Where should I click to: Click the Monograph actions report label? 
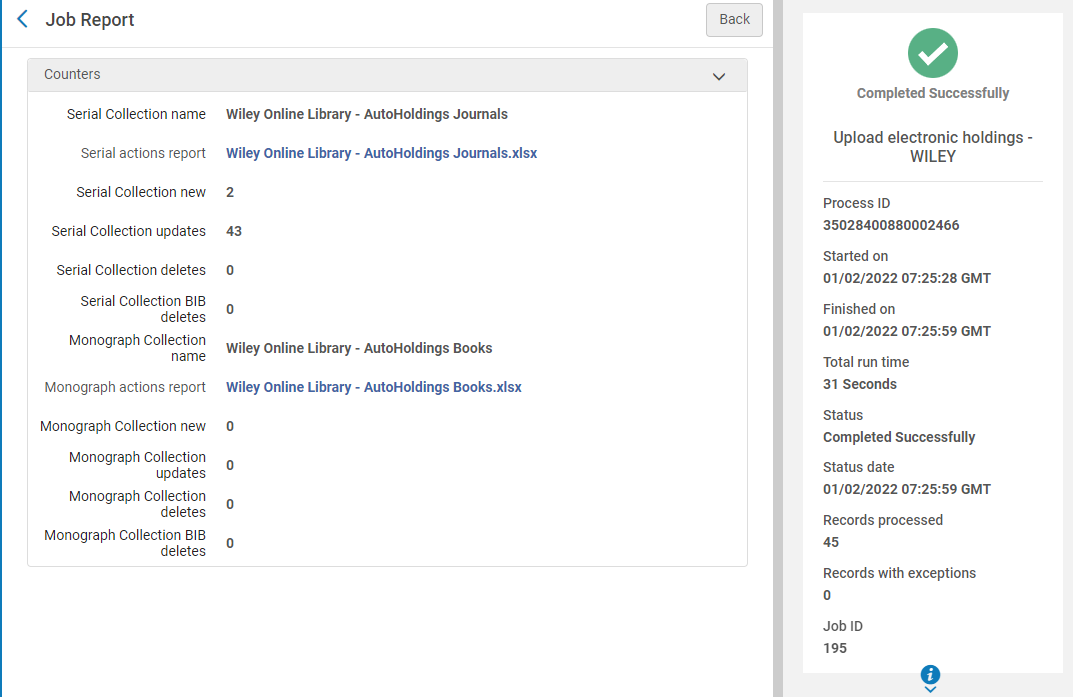click(x=125, y=387)
